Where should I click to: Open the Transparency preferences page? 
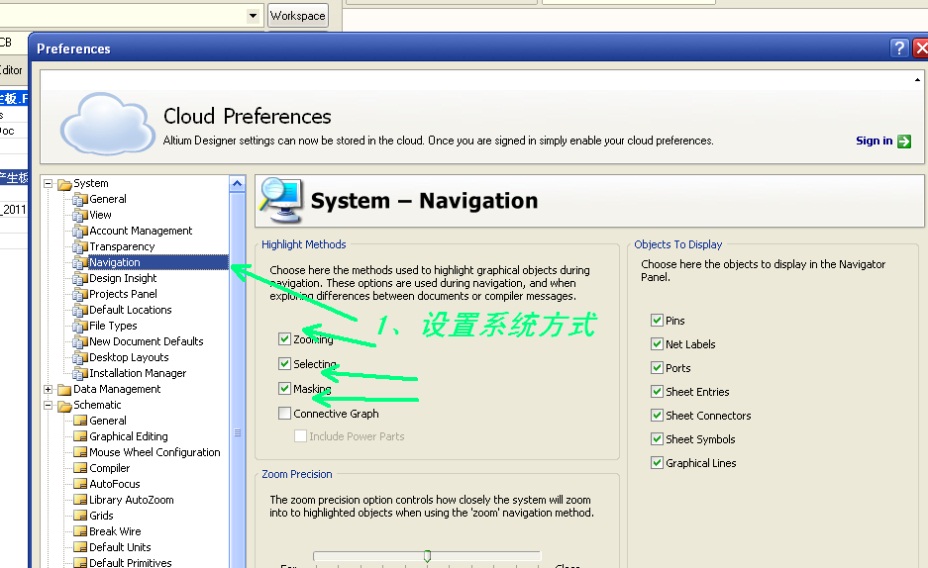coord(122,247)
